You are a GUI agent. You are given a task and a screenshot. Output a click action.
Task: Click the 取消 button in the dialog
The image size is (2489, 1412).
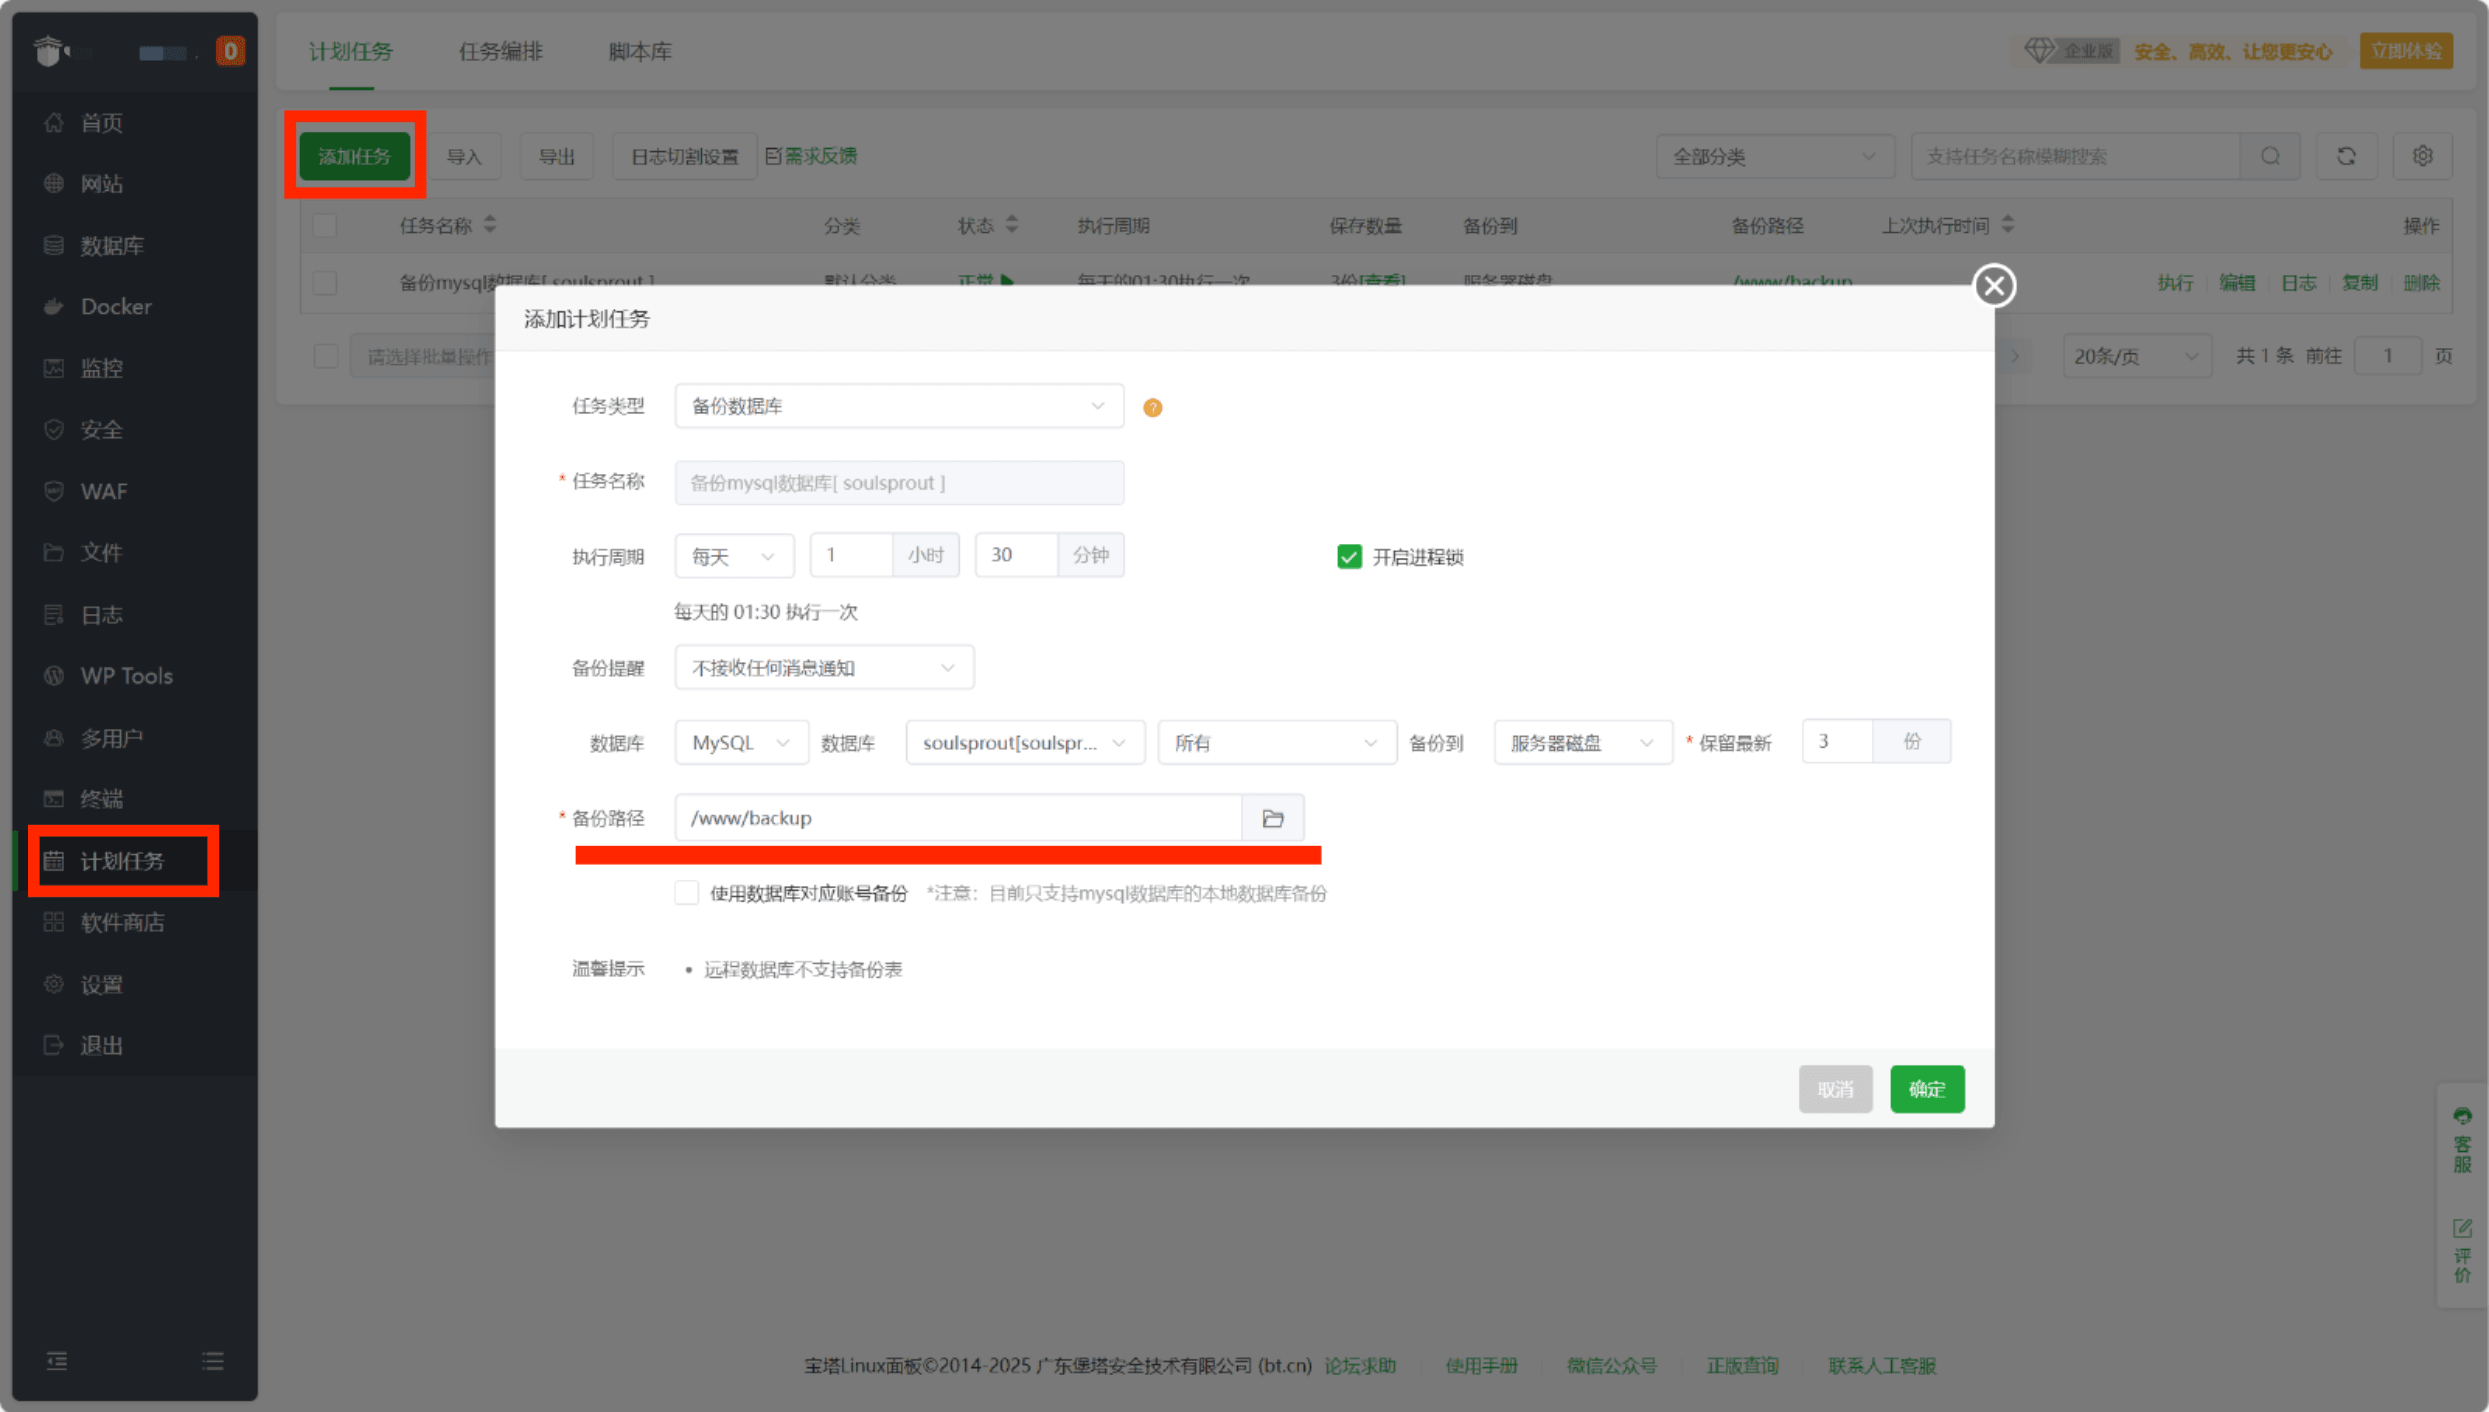(1834, 1089)
